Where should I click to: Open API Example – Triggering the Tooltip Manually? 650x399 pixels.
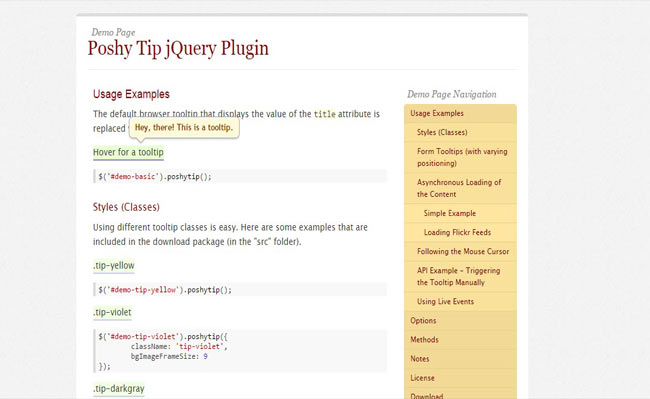click(460, 277)
